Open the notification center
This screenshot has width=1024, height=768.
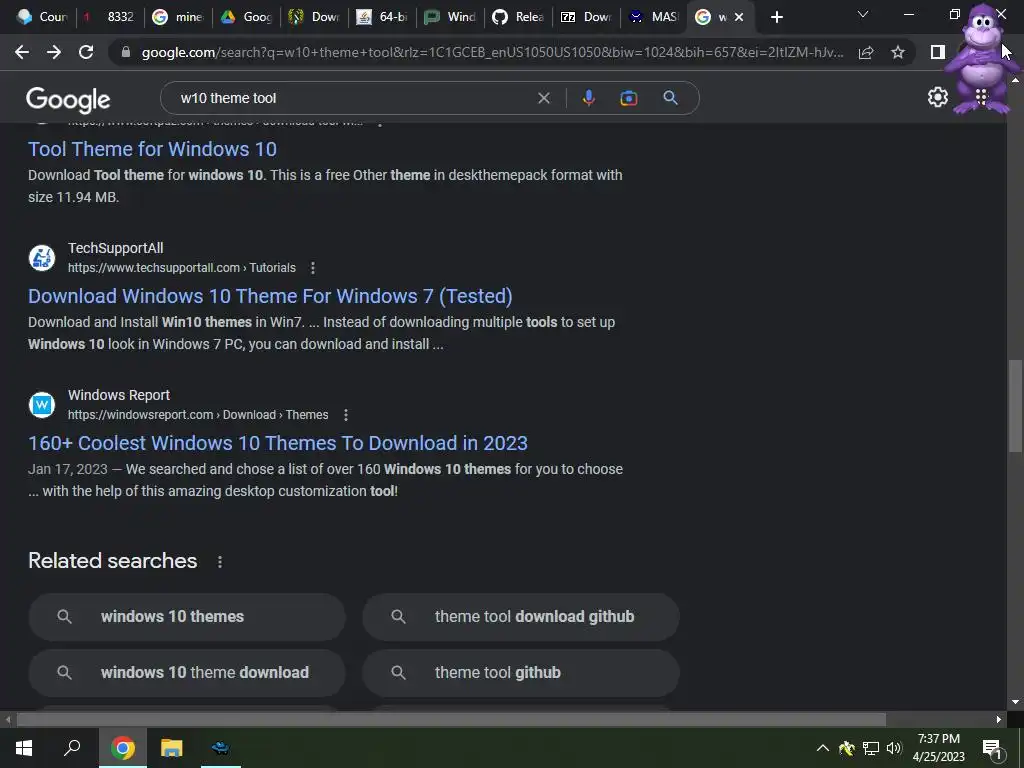[x=992, y=748]
